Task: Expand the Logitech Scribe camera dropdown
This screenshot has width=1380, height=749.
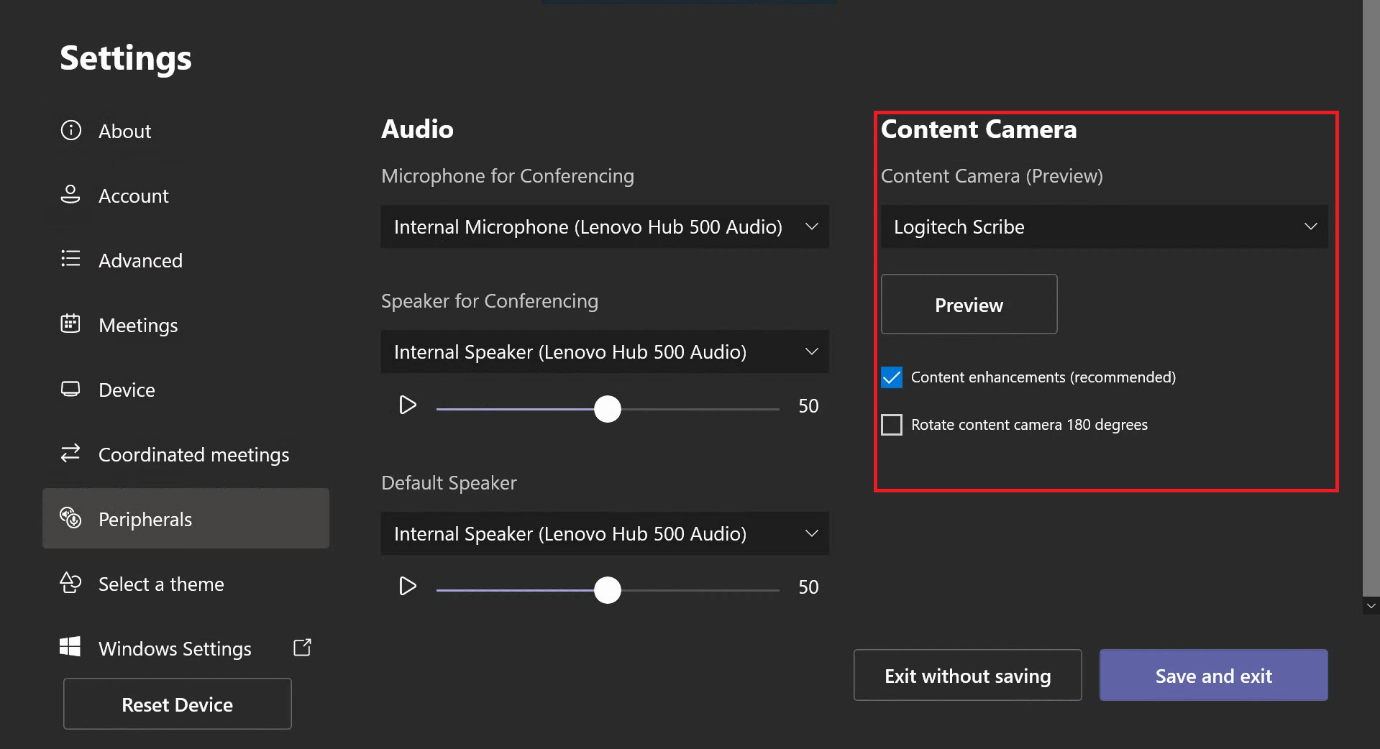Action: pos(1104,227)
